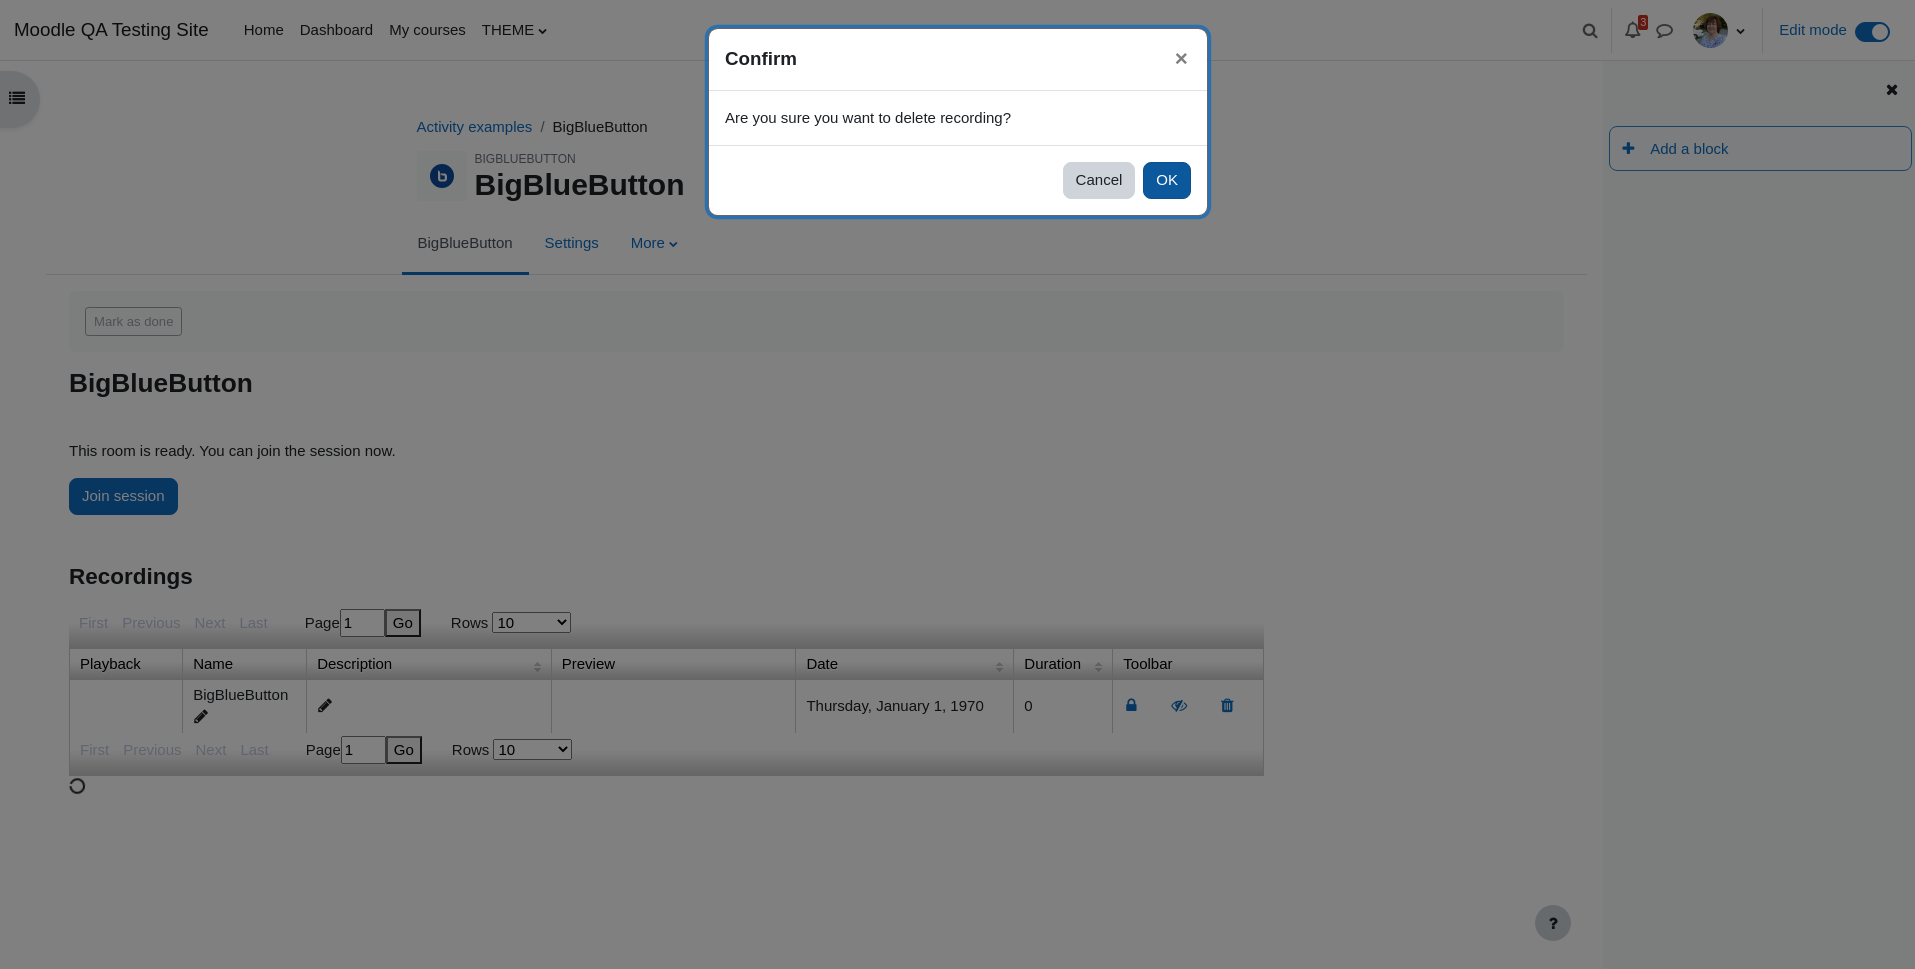Open Home in top navigation

[x=263, y=30]
